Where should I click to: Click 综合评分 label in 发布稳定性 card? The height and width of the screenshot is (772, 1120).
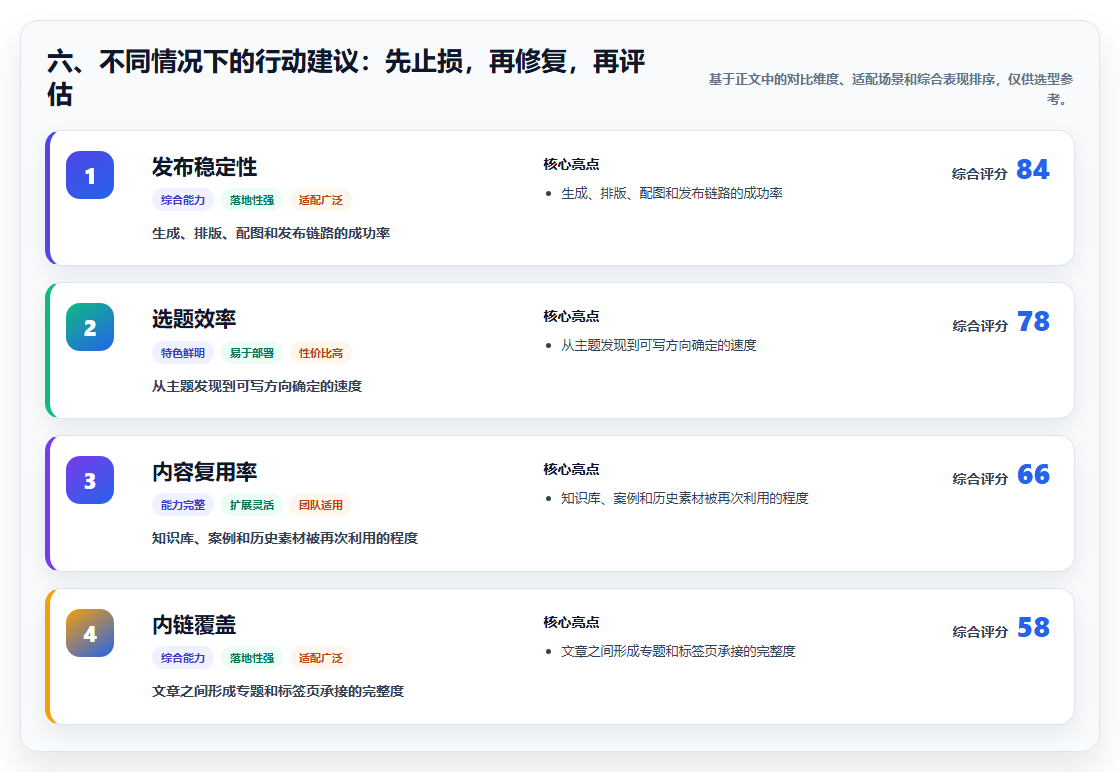(x=979, y=174)
